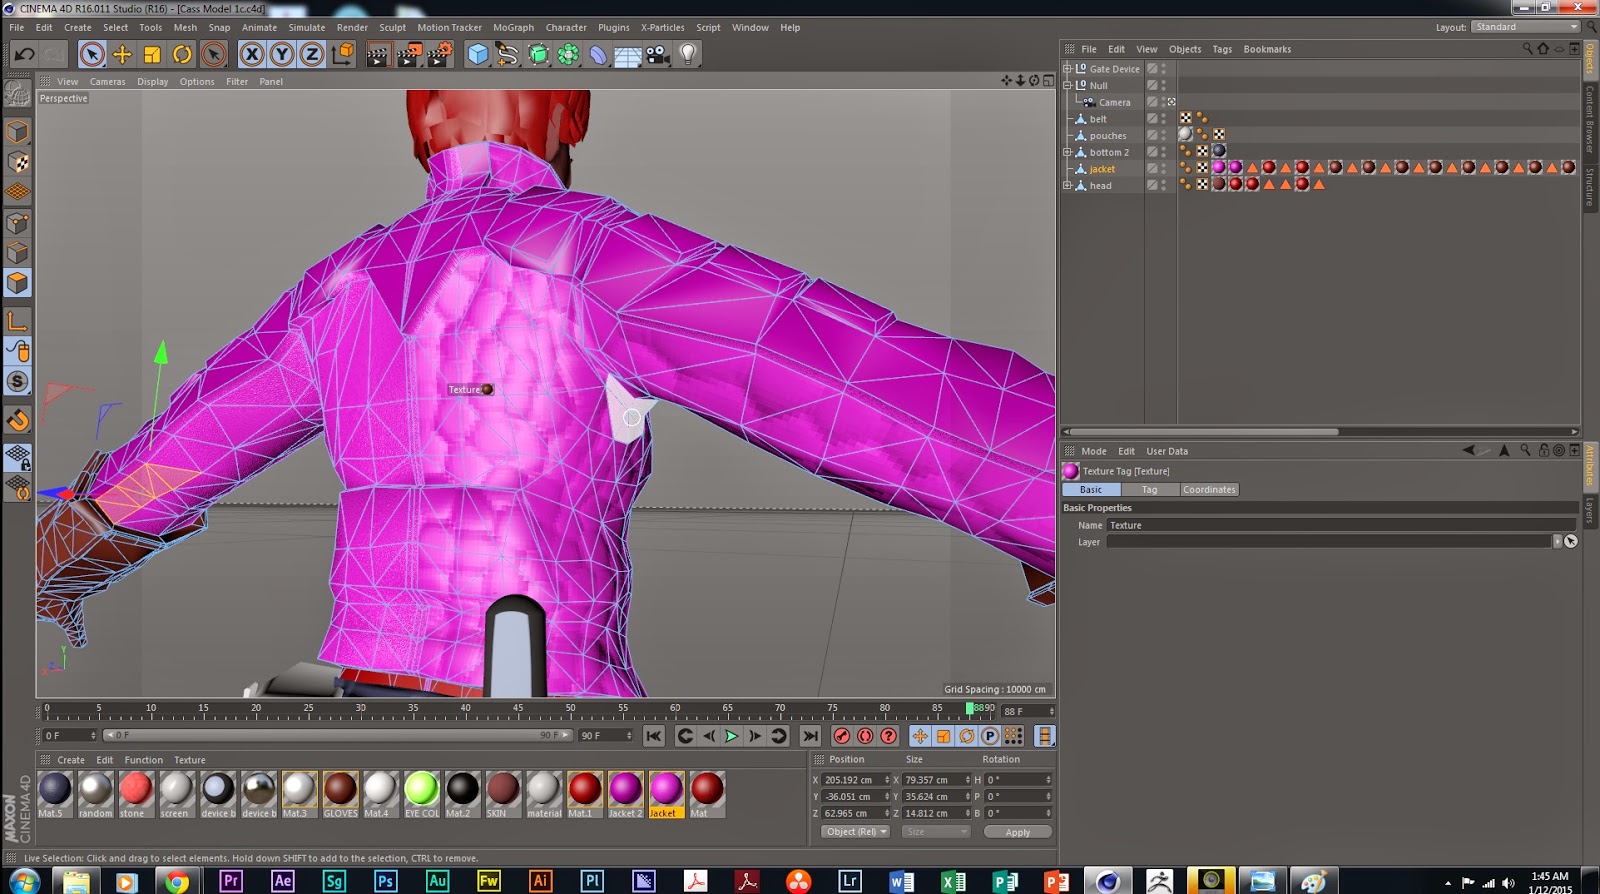1600x894 pixels.
Task: Click the green subdivision cage icon
Action: [538, 55]
